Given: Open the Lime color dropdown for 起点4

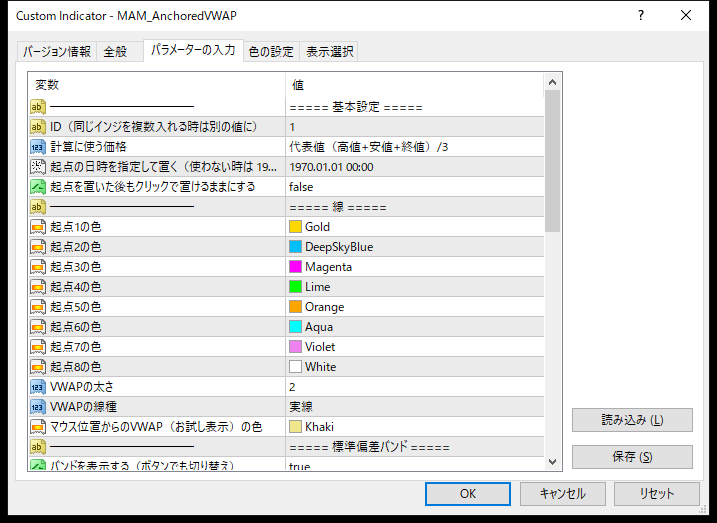Looking at the screenshot, I should 415,287.
